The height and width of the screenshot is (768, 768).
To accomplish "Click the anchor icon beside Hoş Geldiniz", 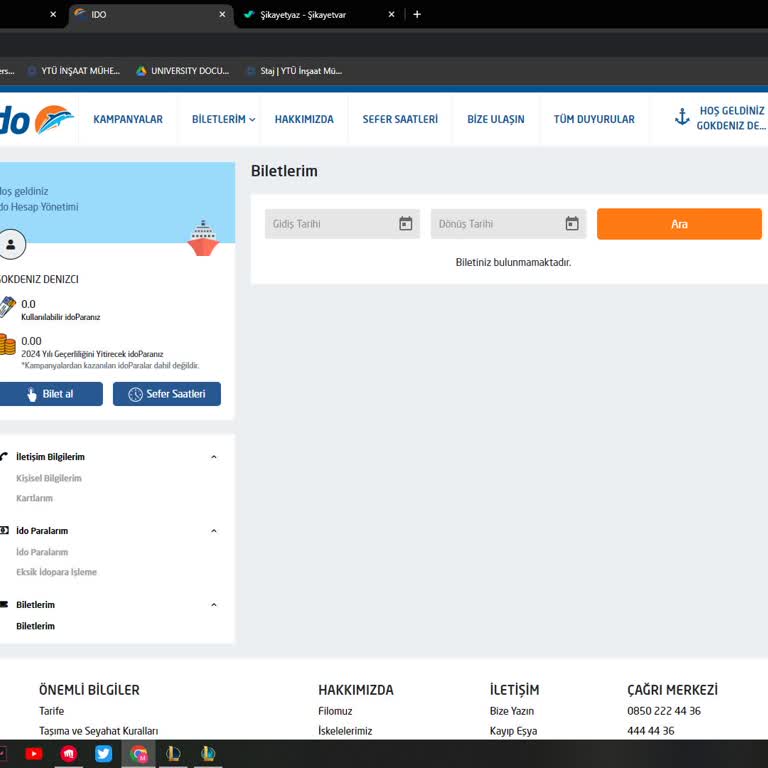I will pos(682,117).
